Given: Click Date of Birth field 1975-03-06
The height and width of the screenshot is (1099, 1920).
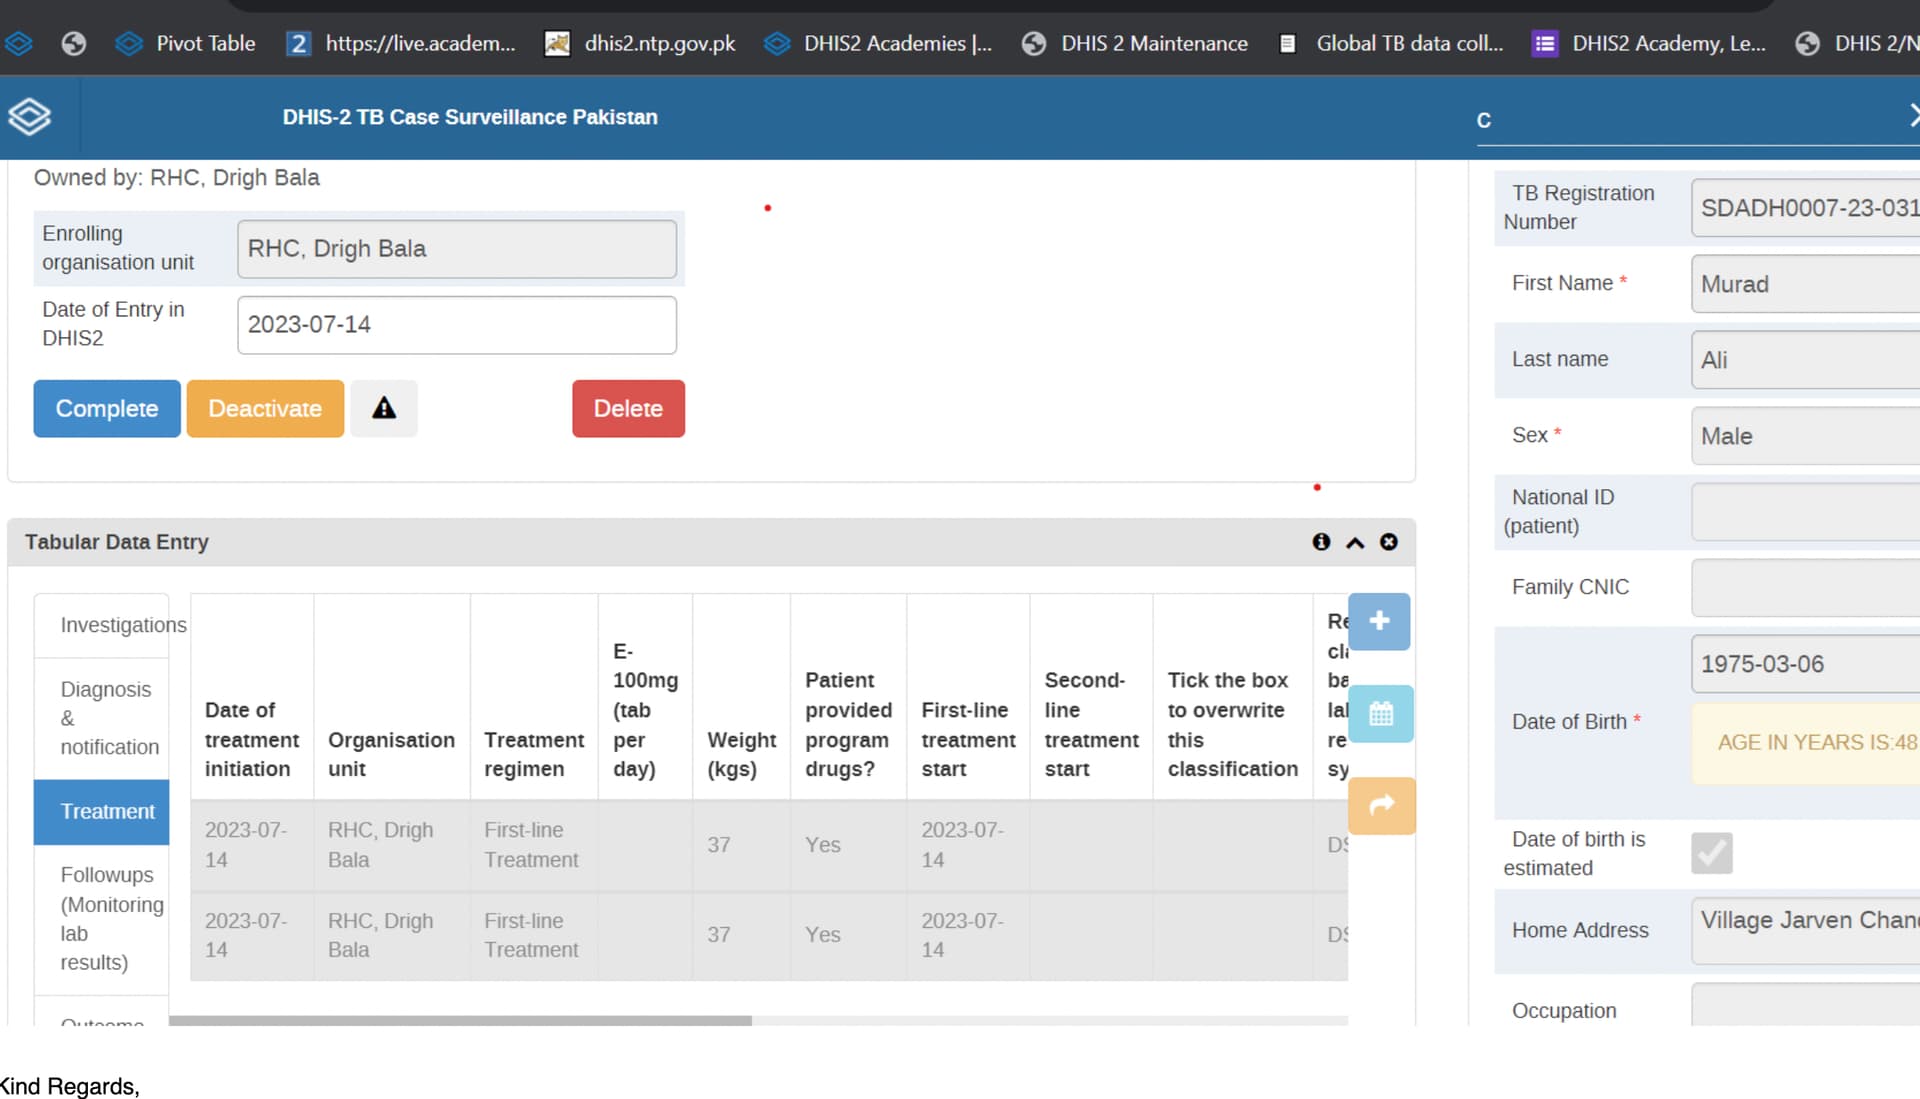Looking at the screenshot, I should tap(1805, 664).
